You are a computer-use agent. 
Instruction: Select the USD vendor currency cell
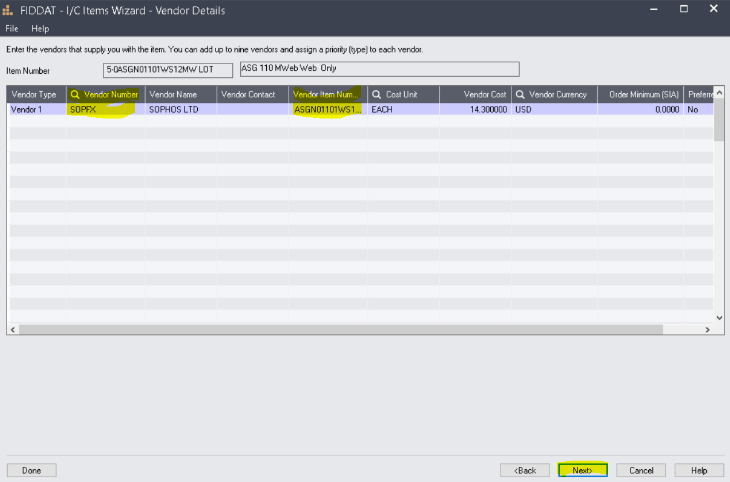[553, 109]
